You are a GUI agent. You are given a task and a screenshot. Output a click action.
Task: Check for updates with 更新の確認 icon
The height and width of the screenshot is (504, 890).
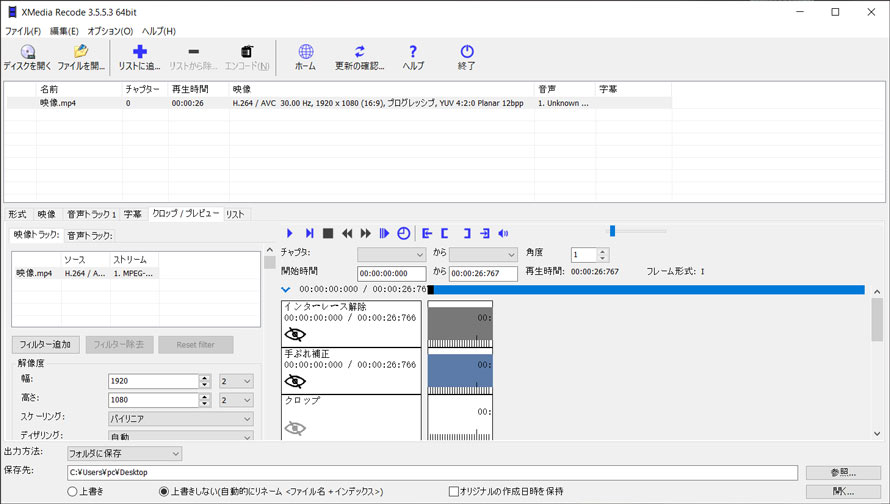pos(360,52)
